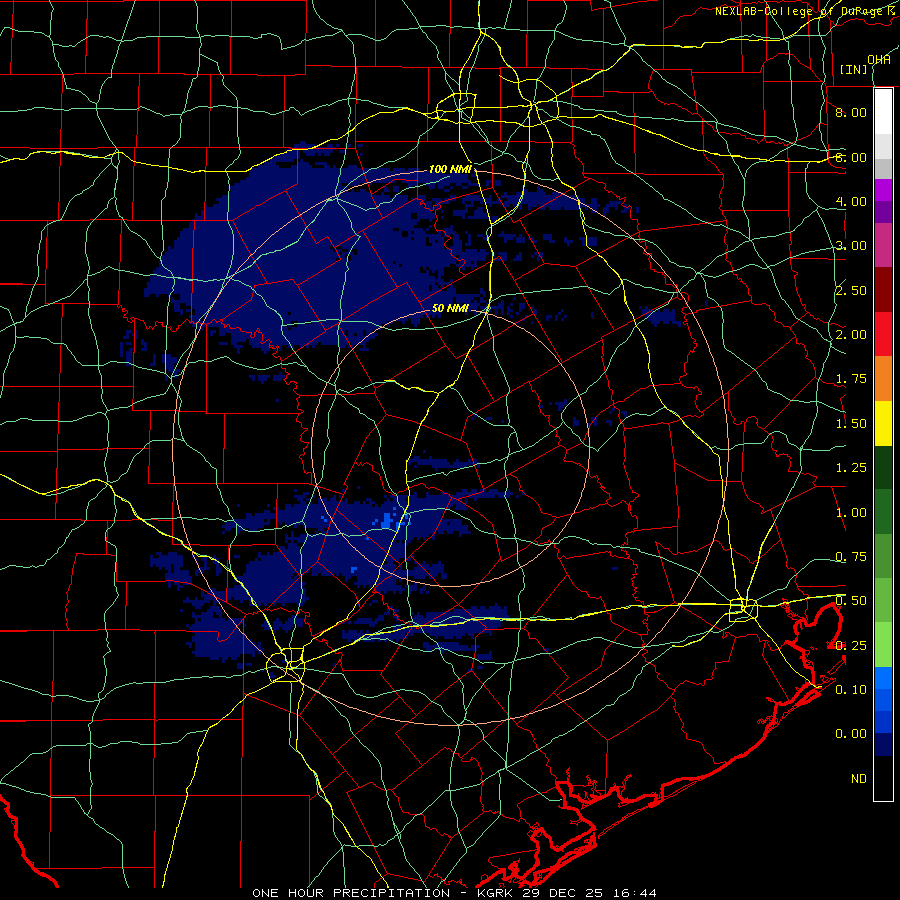The image size is (900, 900).
Task: Click the 2.00 legend value
Action: (851, 335)
